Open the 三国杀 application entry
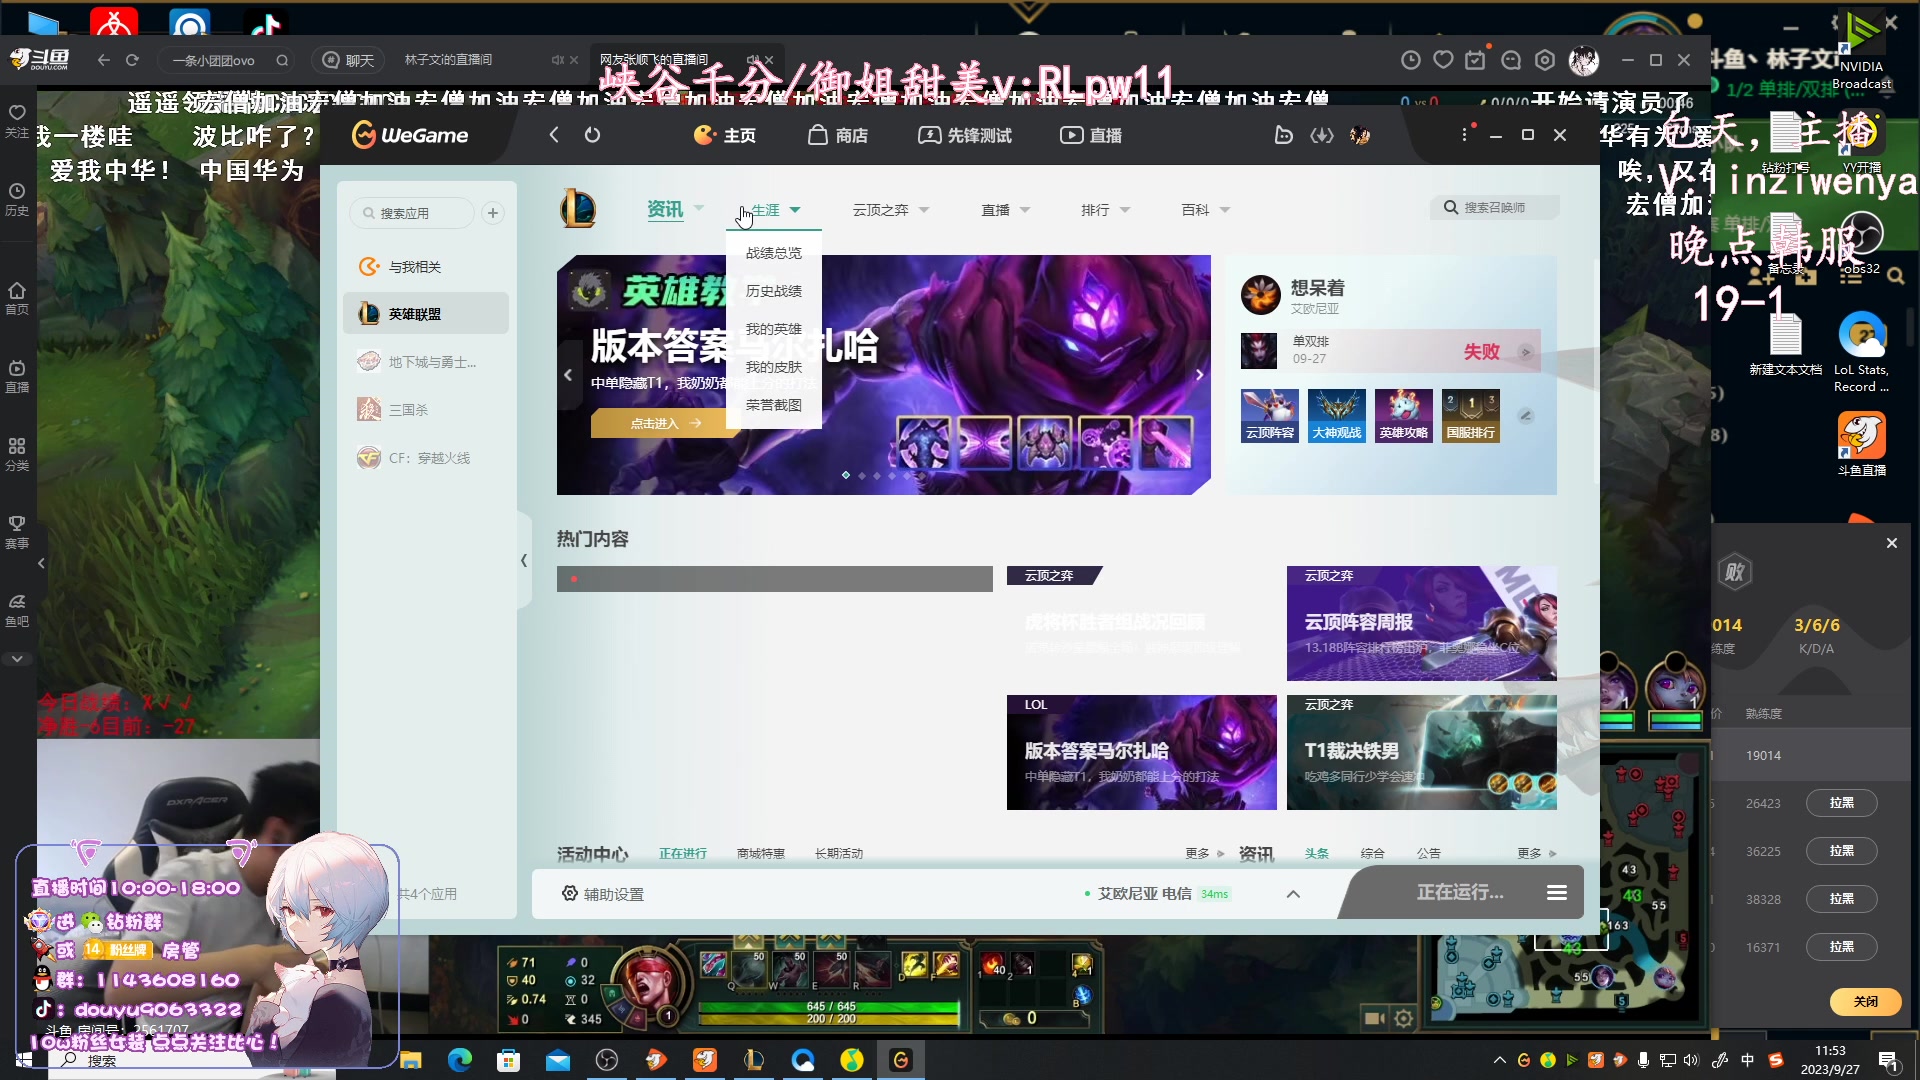The height and width of the screenshot is (1080, 1920). click(409, 409)
